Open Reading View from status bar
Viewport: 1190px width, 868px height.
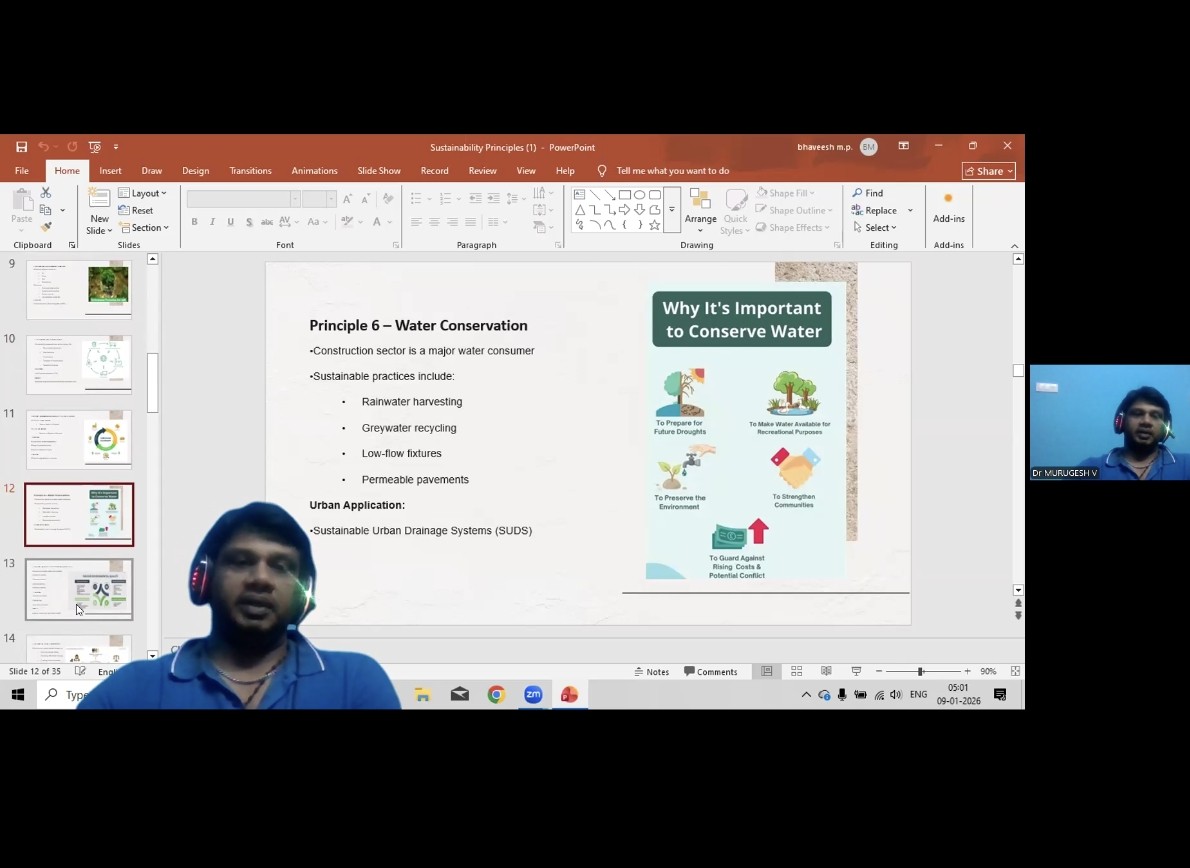826,671
